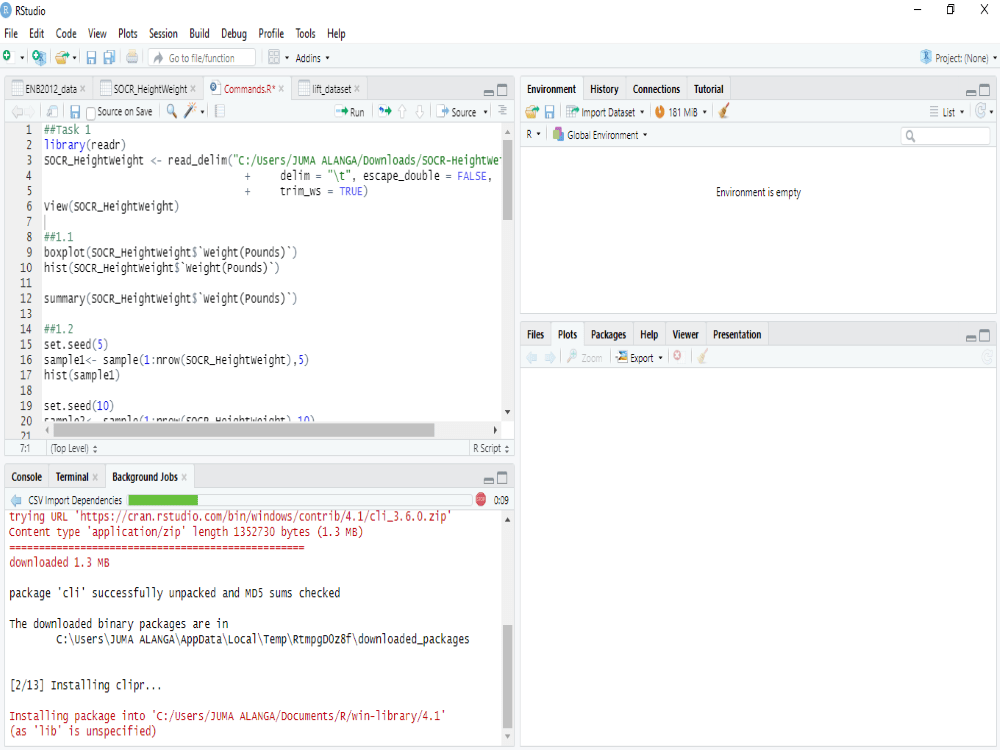
Task: Click the workspace panes grid icon
Action: point(274,57)
